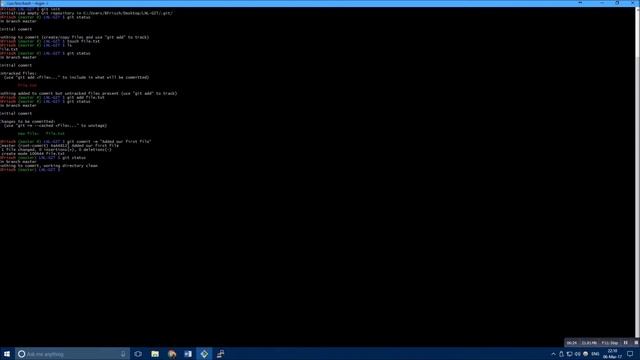Open File Explorer from the taskbar
The width and height of the screenshot is (640, 360).
(155, 354)
